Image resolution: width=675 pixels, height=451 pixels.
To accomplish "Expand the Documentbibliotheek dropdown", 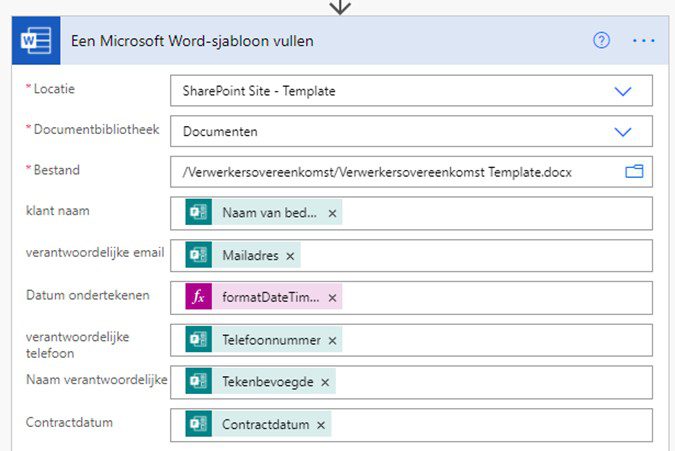I will coord(622,132).
